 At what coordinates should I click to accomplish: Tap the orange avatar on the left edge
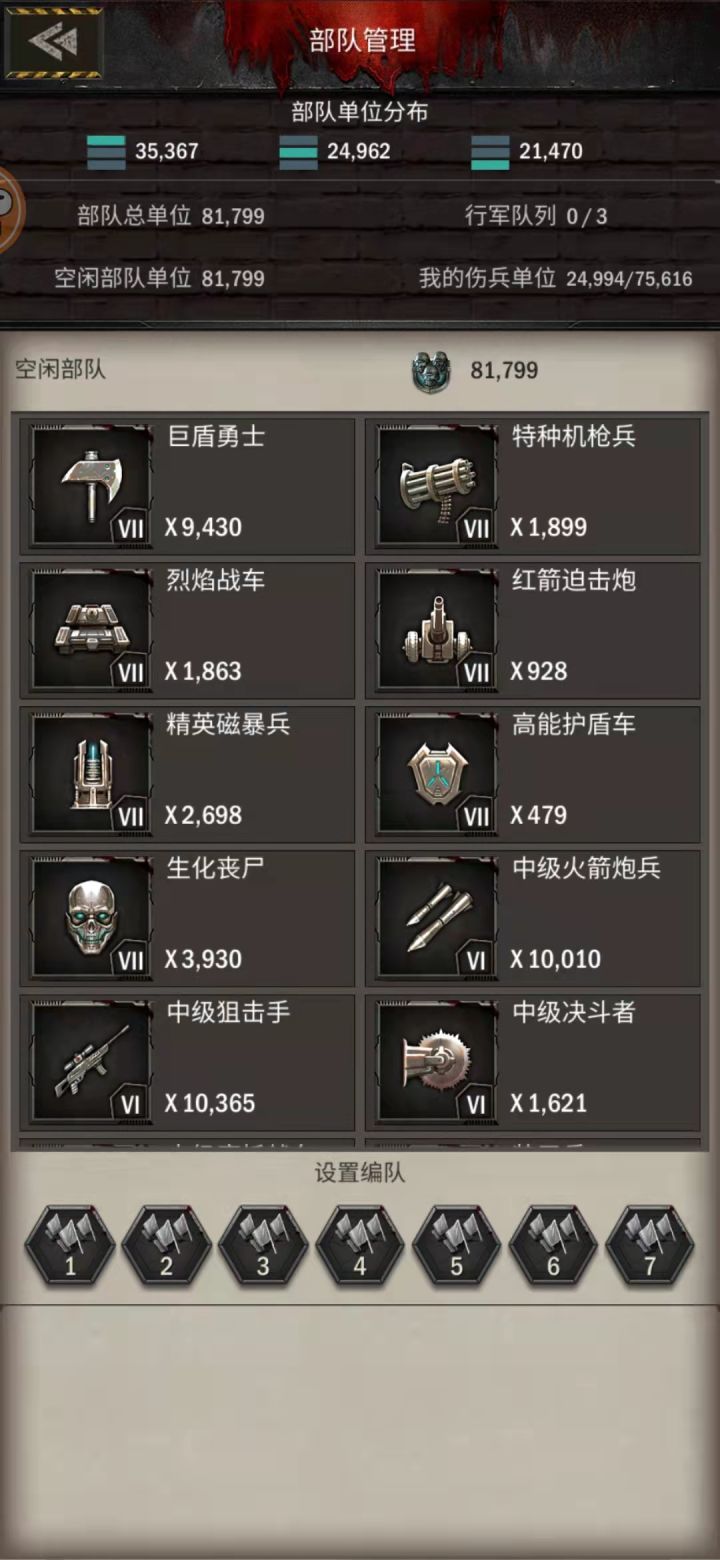[x=10, y=210]
